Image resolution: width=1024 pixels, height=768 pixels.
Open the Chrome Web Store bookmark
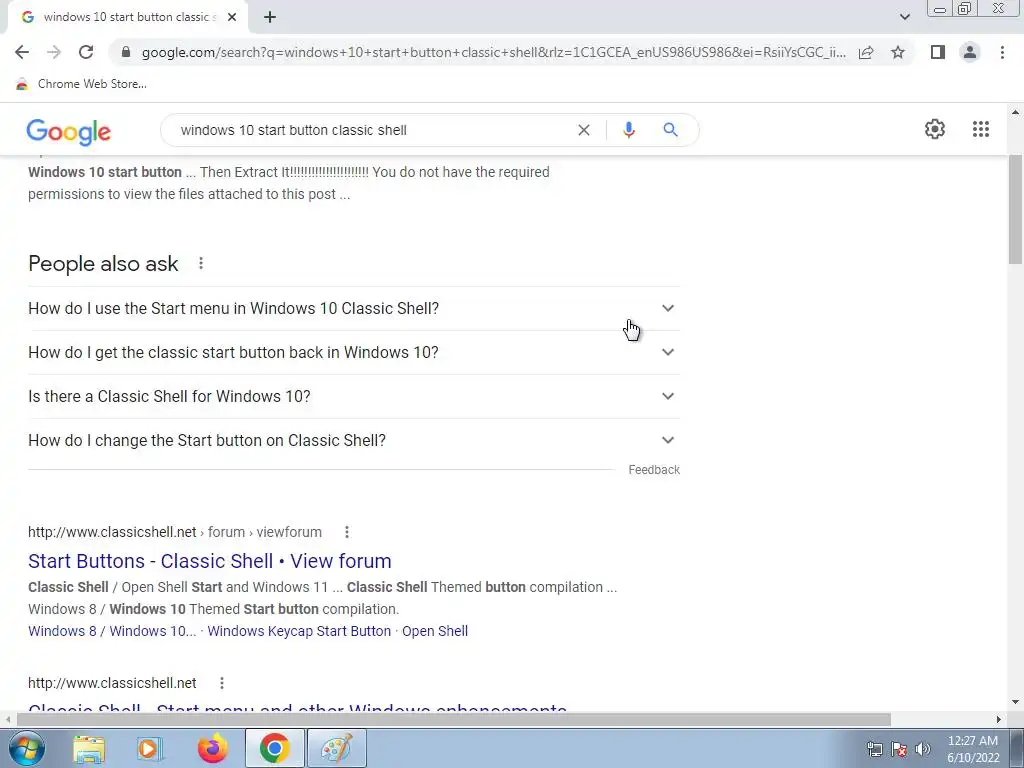click(81, 84)
